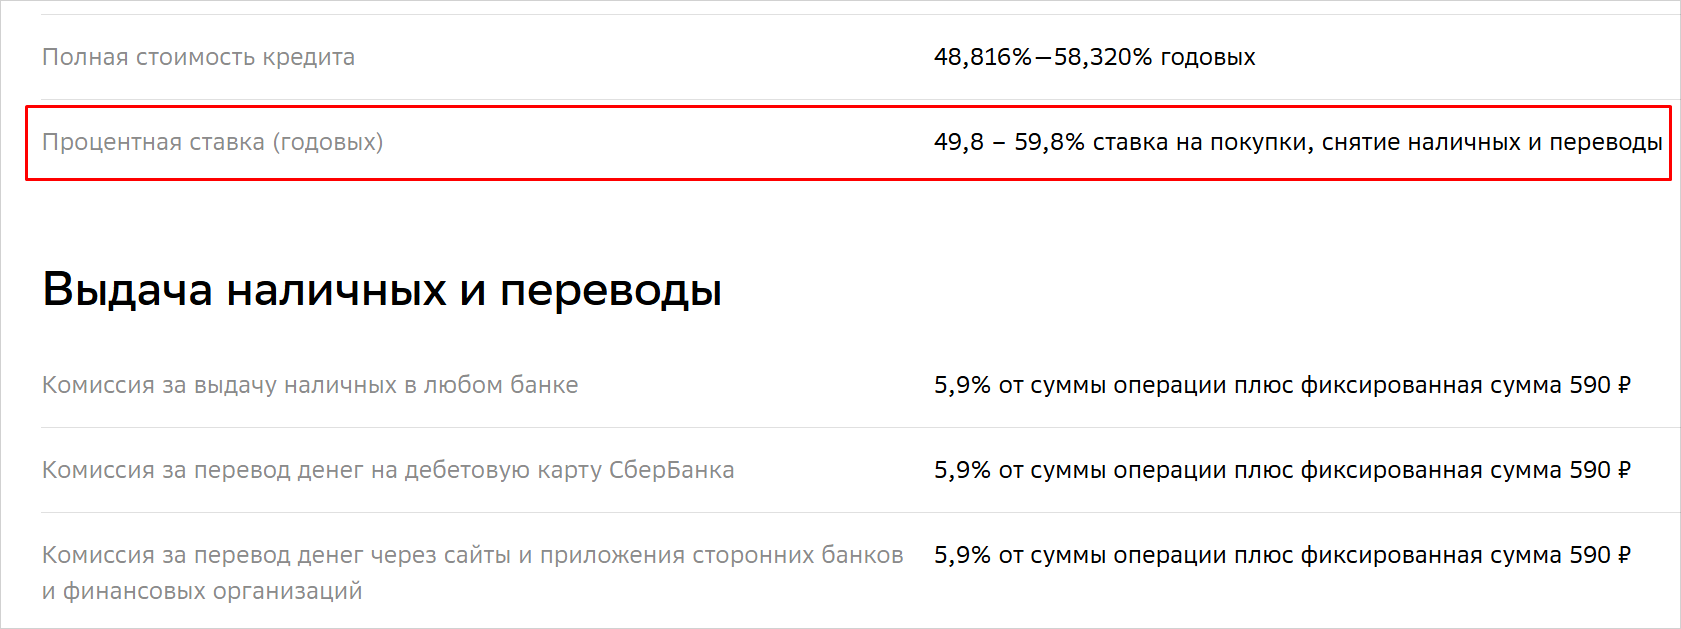Click "5,9%" in the SberBank debit card row
The height and width of the screenshot is (629, 1681).
click(962, 470)
